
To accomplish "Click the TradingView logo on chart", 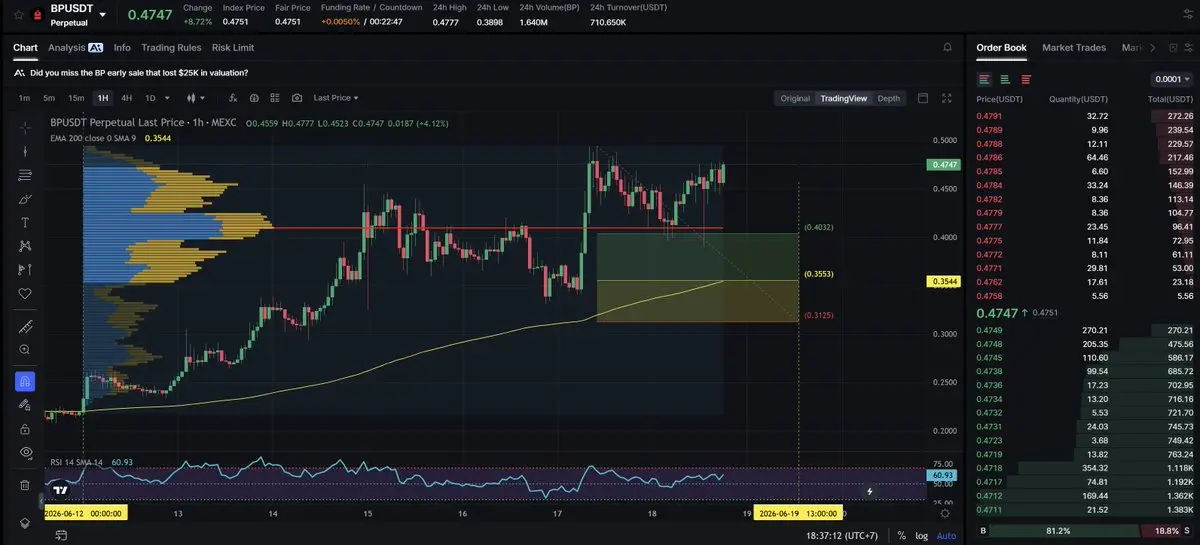I will (61, 491).
